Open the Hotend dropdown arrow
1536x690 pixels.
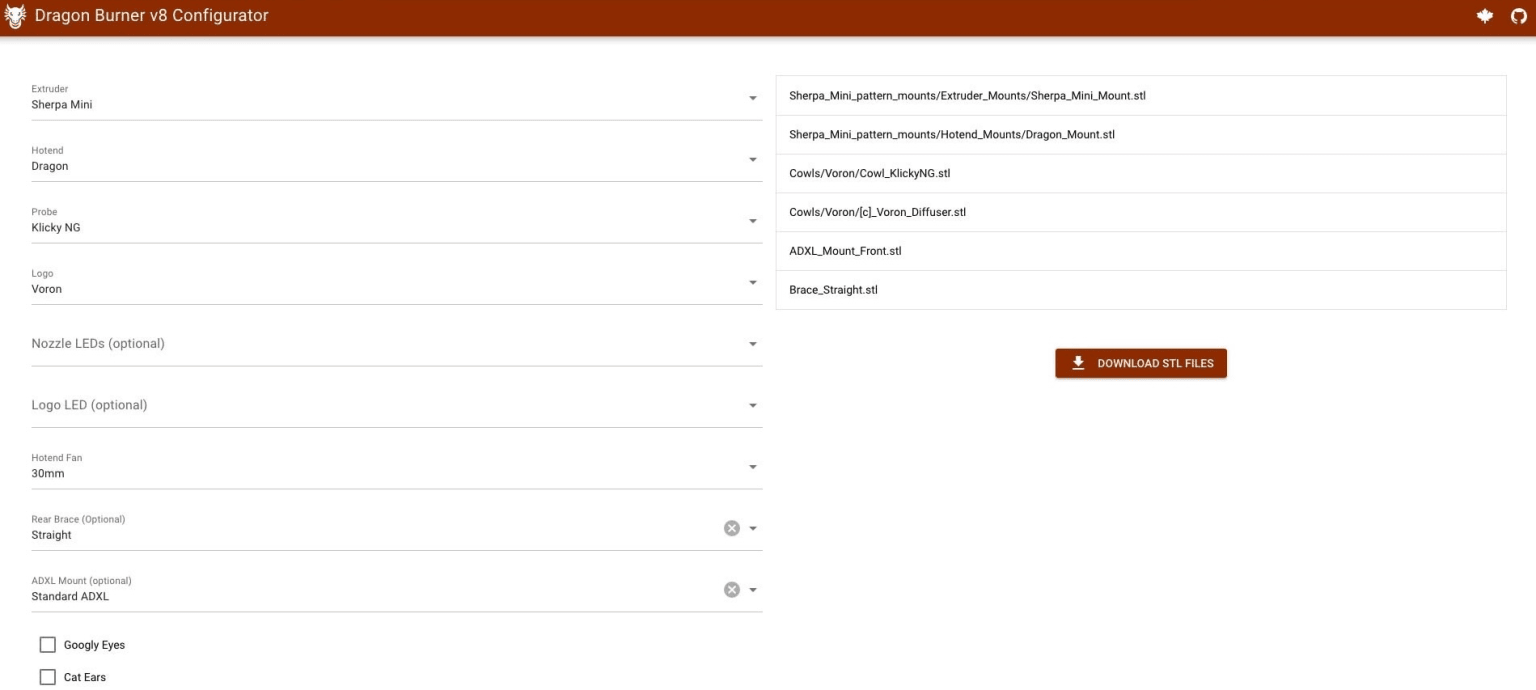tap(753, 159)
